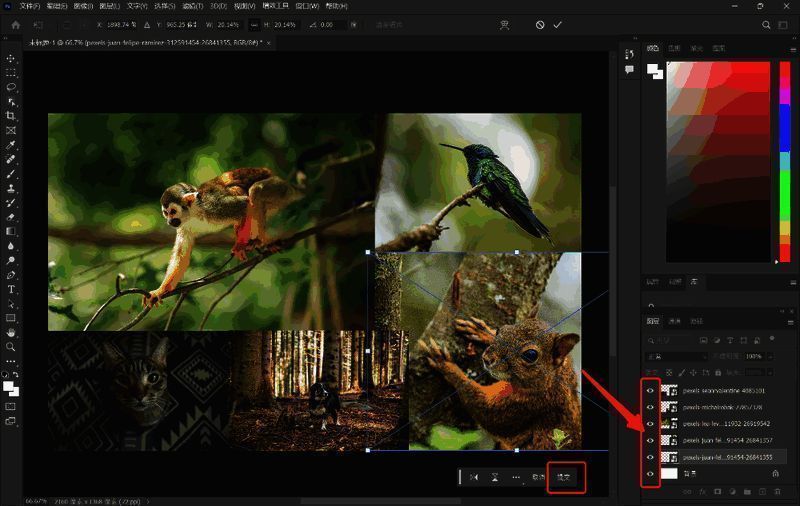The width and height of the screenshot is (800, 506).
Task: Hide the pexels-sean-valentine layer
Action: (x=651, y=391)
